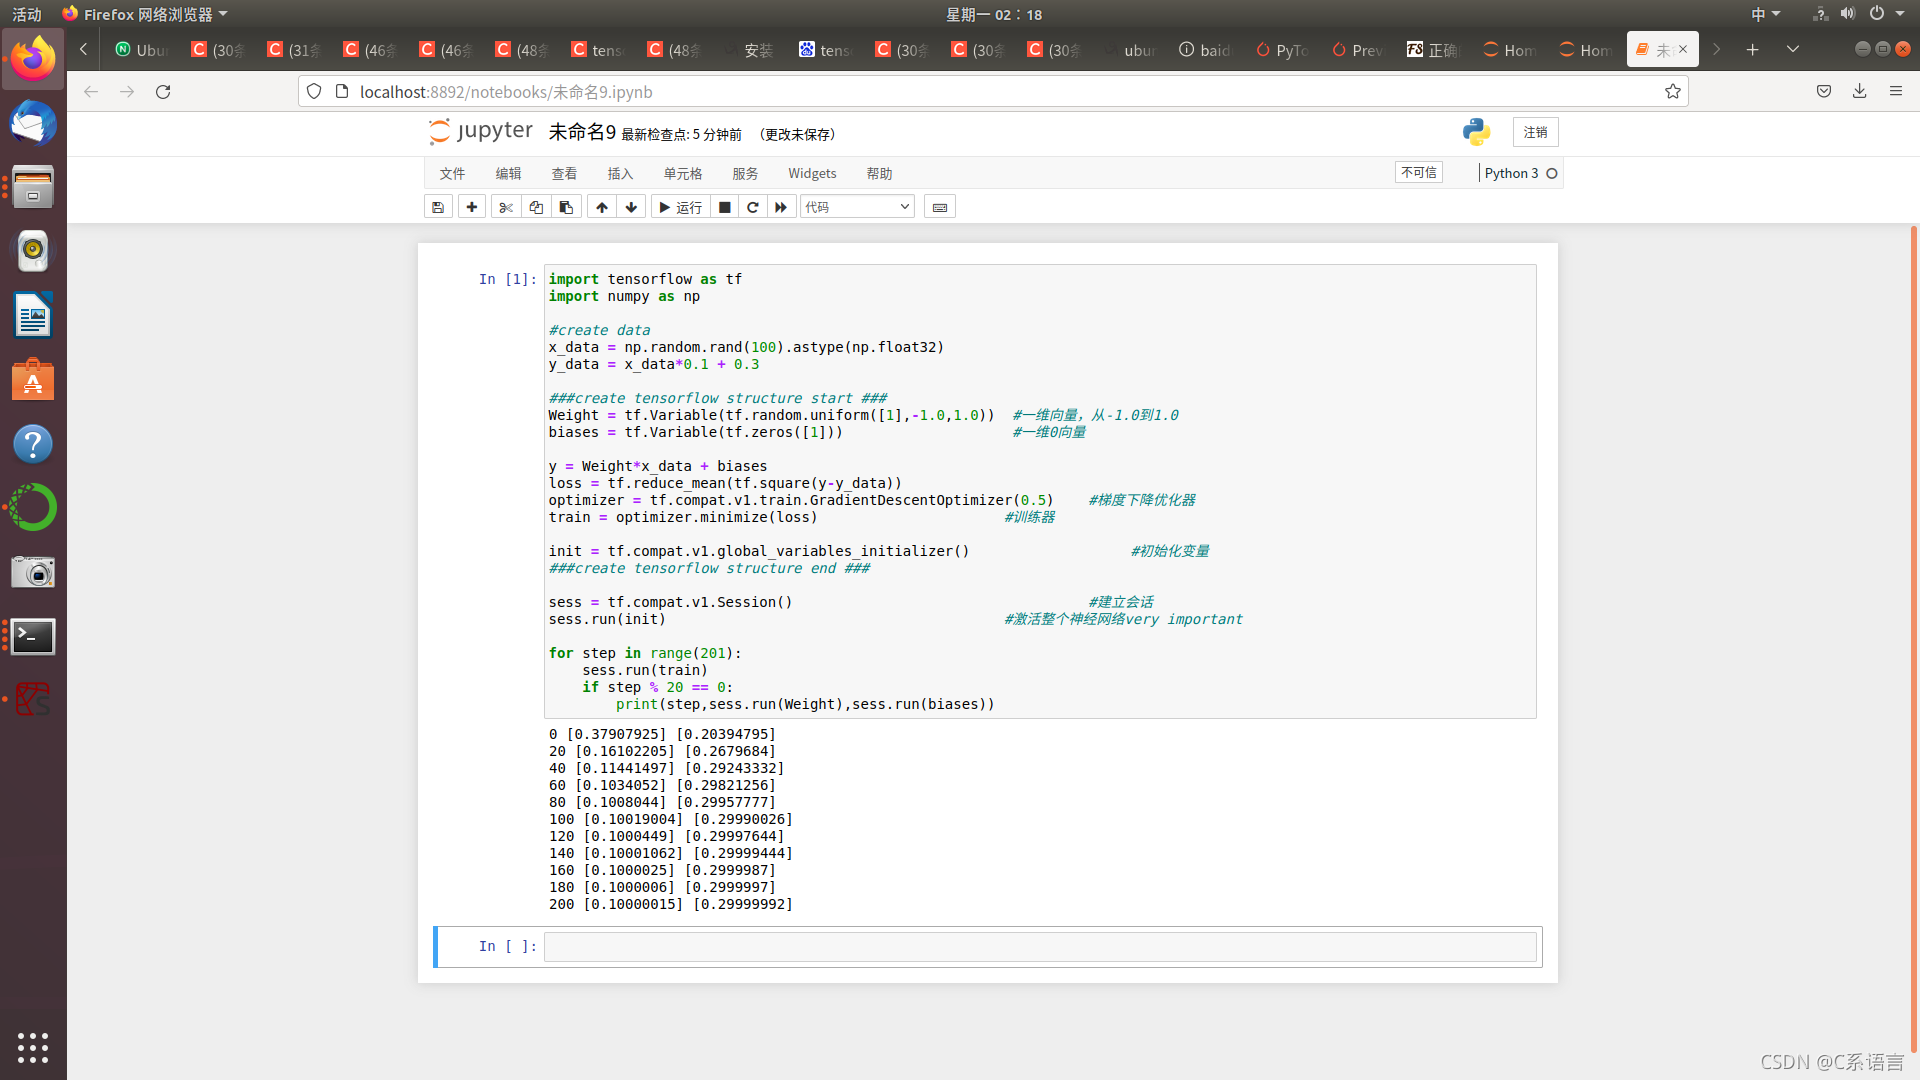Open Firefox downloads panel
This screenshot has height=1080, width=1920.
pyautogui.click(x=1860, y=91)
